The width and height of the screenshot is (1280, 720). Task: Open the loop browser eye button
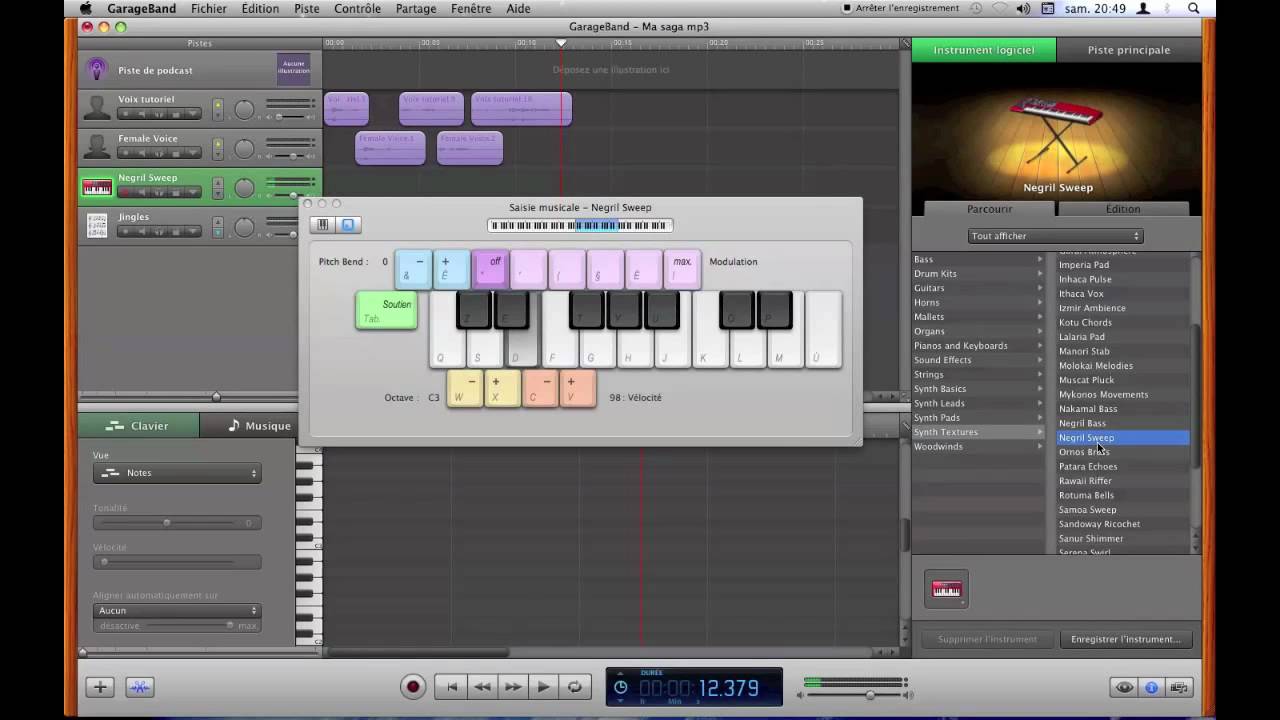click(x=1125, y=687)
